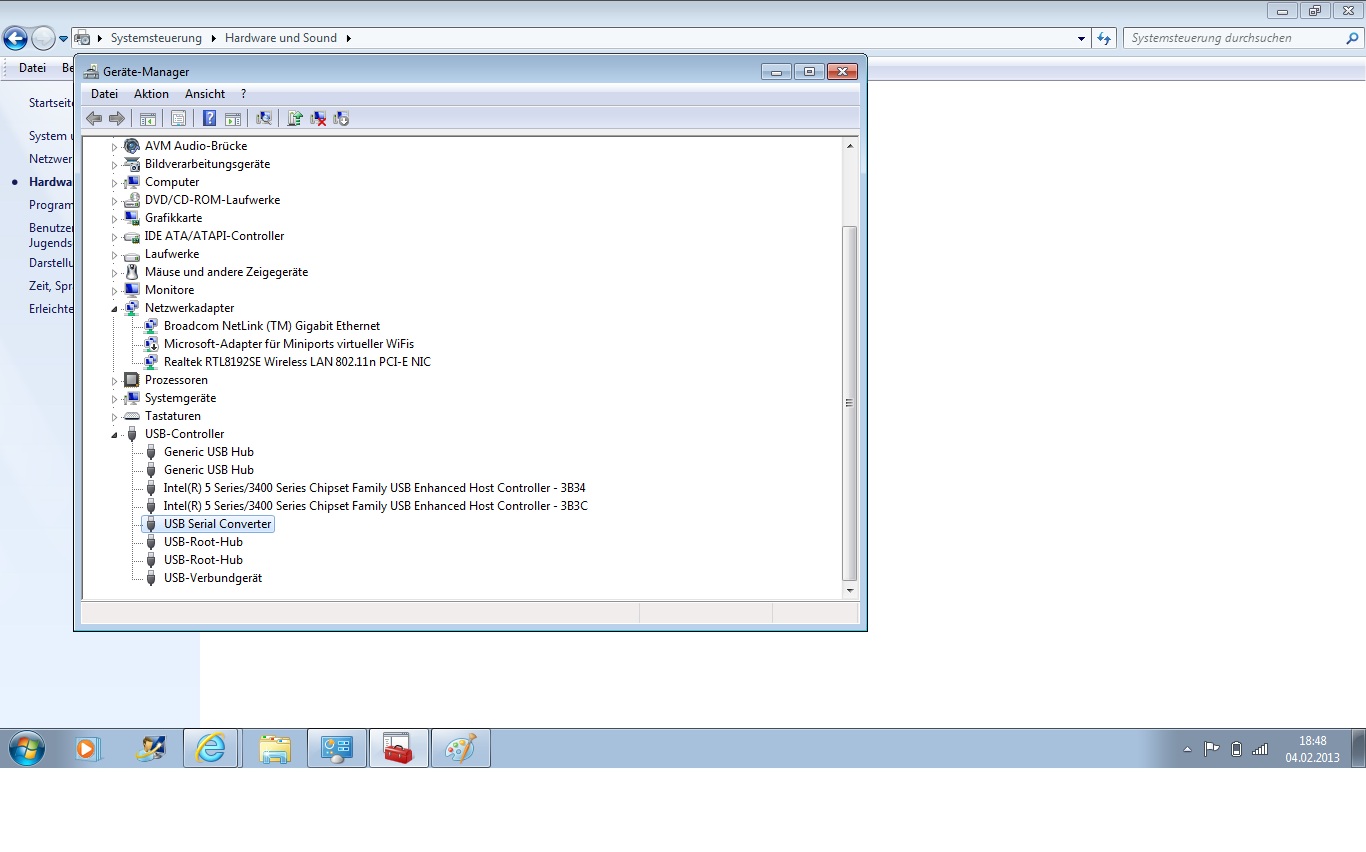This screenshot has height=852, width=1366.
Task: Switch to Control Panel taskbar button
Action: click(x=336, y=748)
